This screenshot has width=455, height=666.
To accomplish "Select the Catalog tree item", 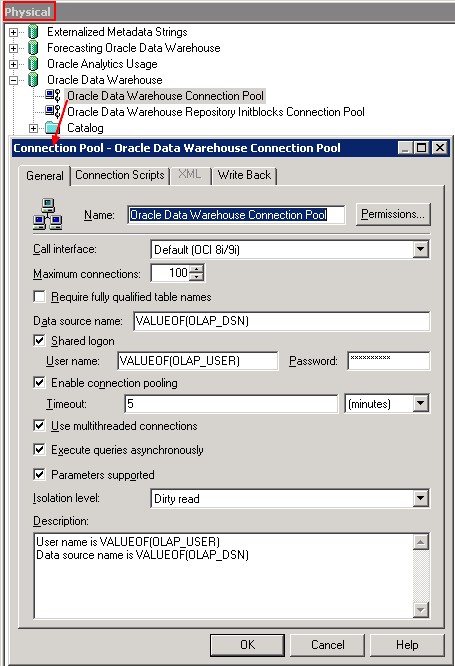I will tap(85, 128).
